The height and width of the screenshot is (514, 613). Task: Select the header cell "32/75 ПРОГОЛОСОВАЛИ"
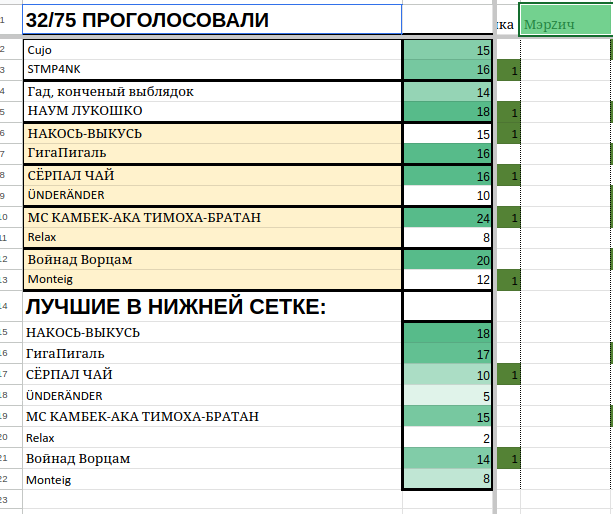coord(212,20)
